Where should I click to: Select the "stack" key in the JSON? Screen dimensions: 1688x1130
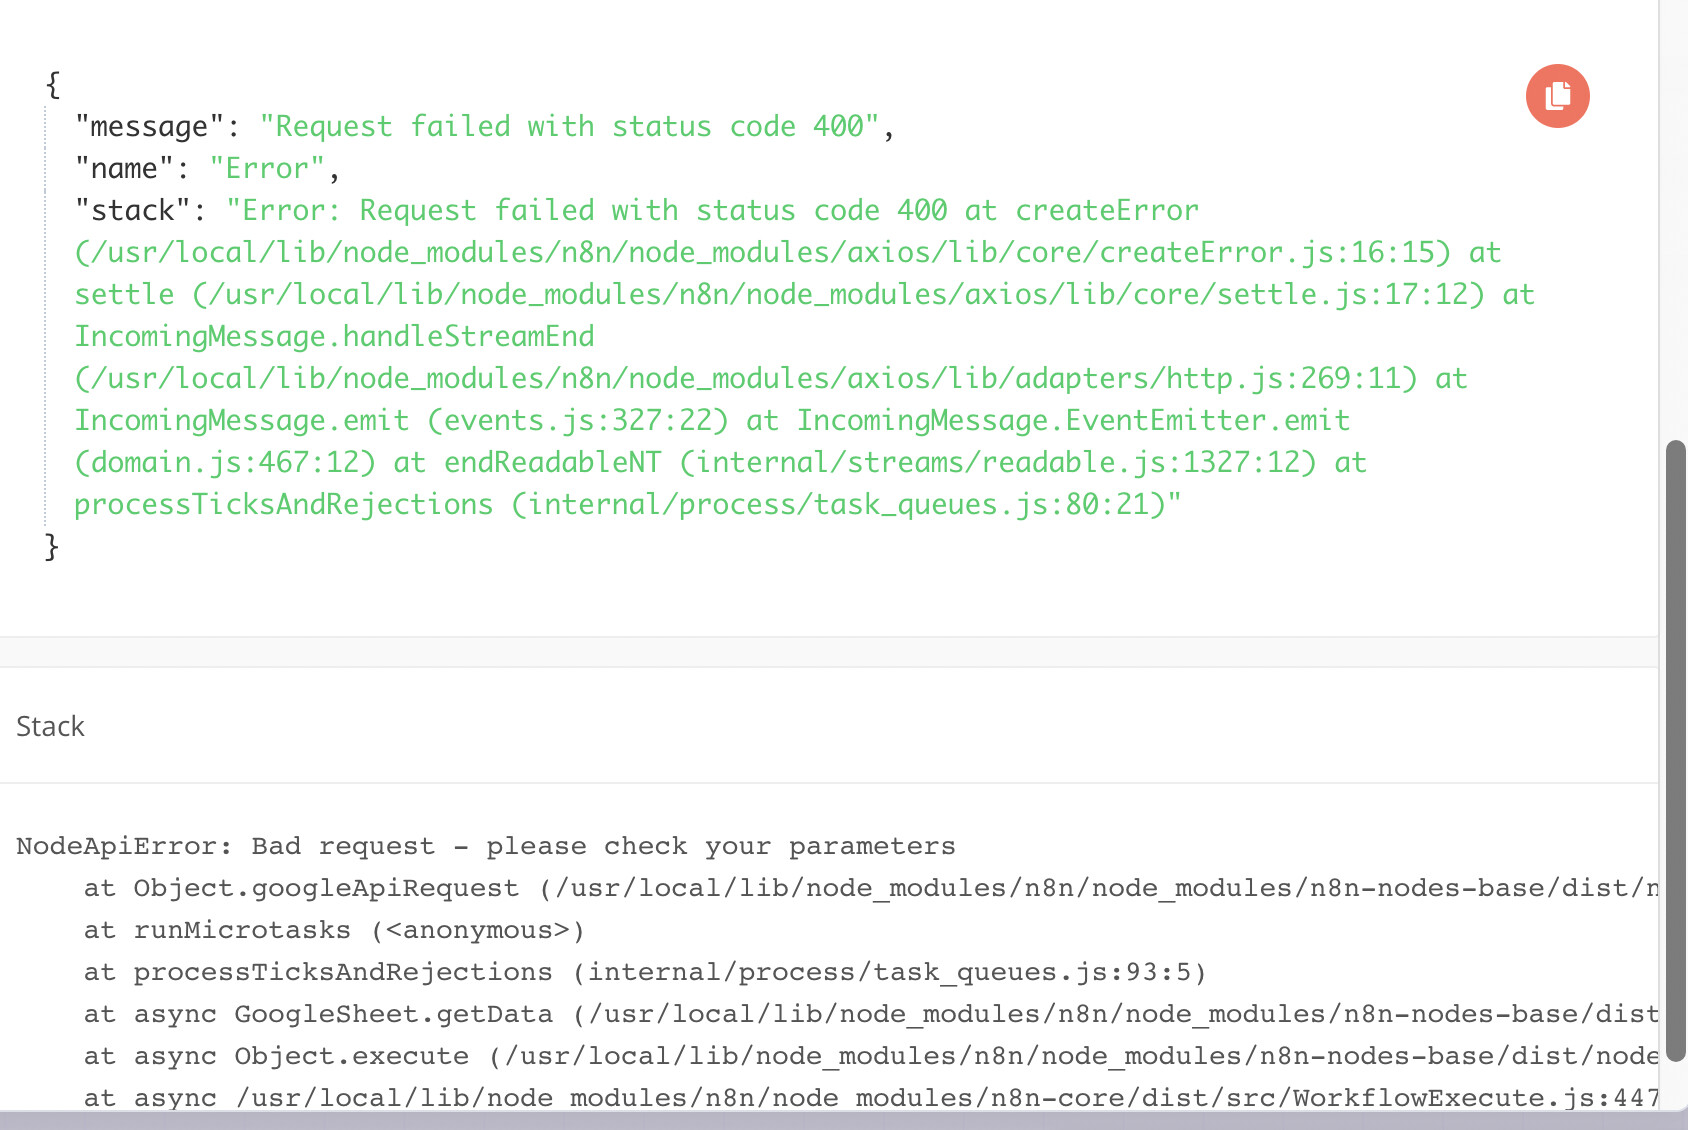click(x=133, y=211)
